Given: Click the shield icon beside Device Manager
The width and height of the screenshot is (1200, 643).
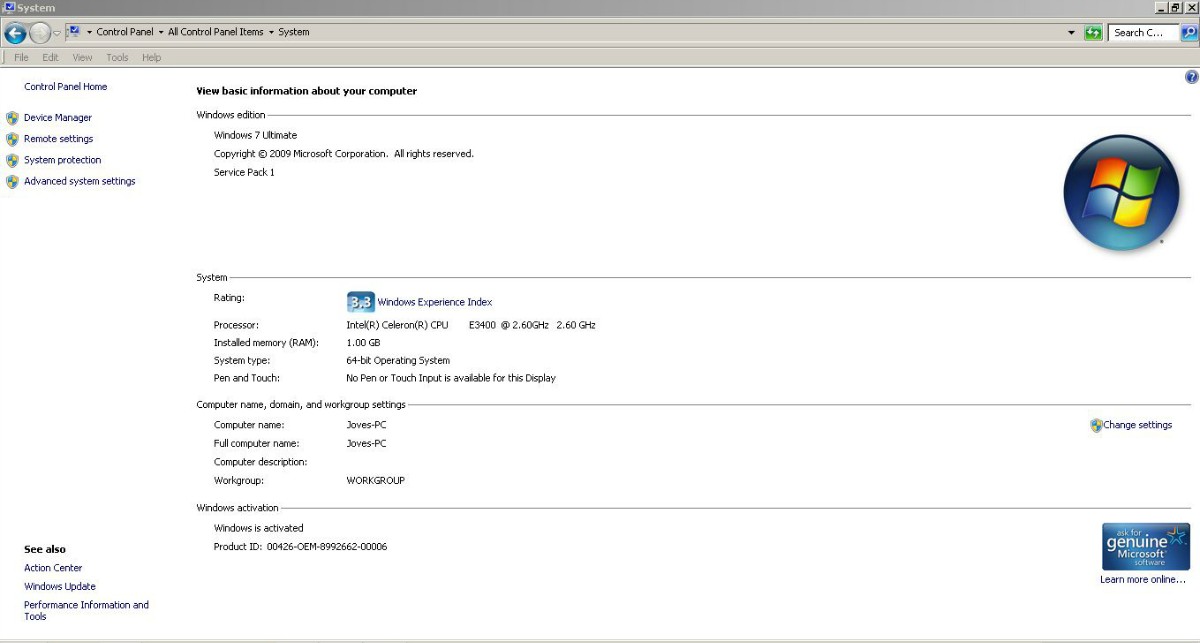Looking at the screenshot, I should (x=12, y=118).
